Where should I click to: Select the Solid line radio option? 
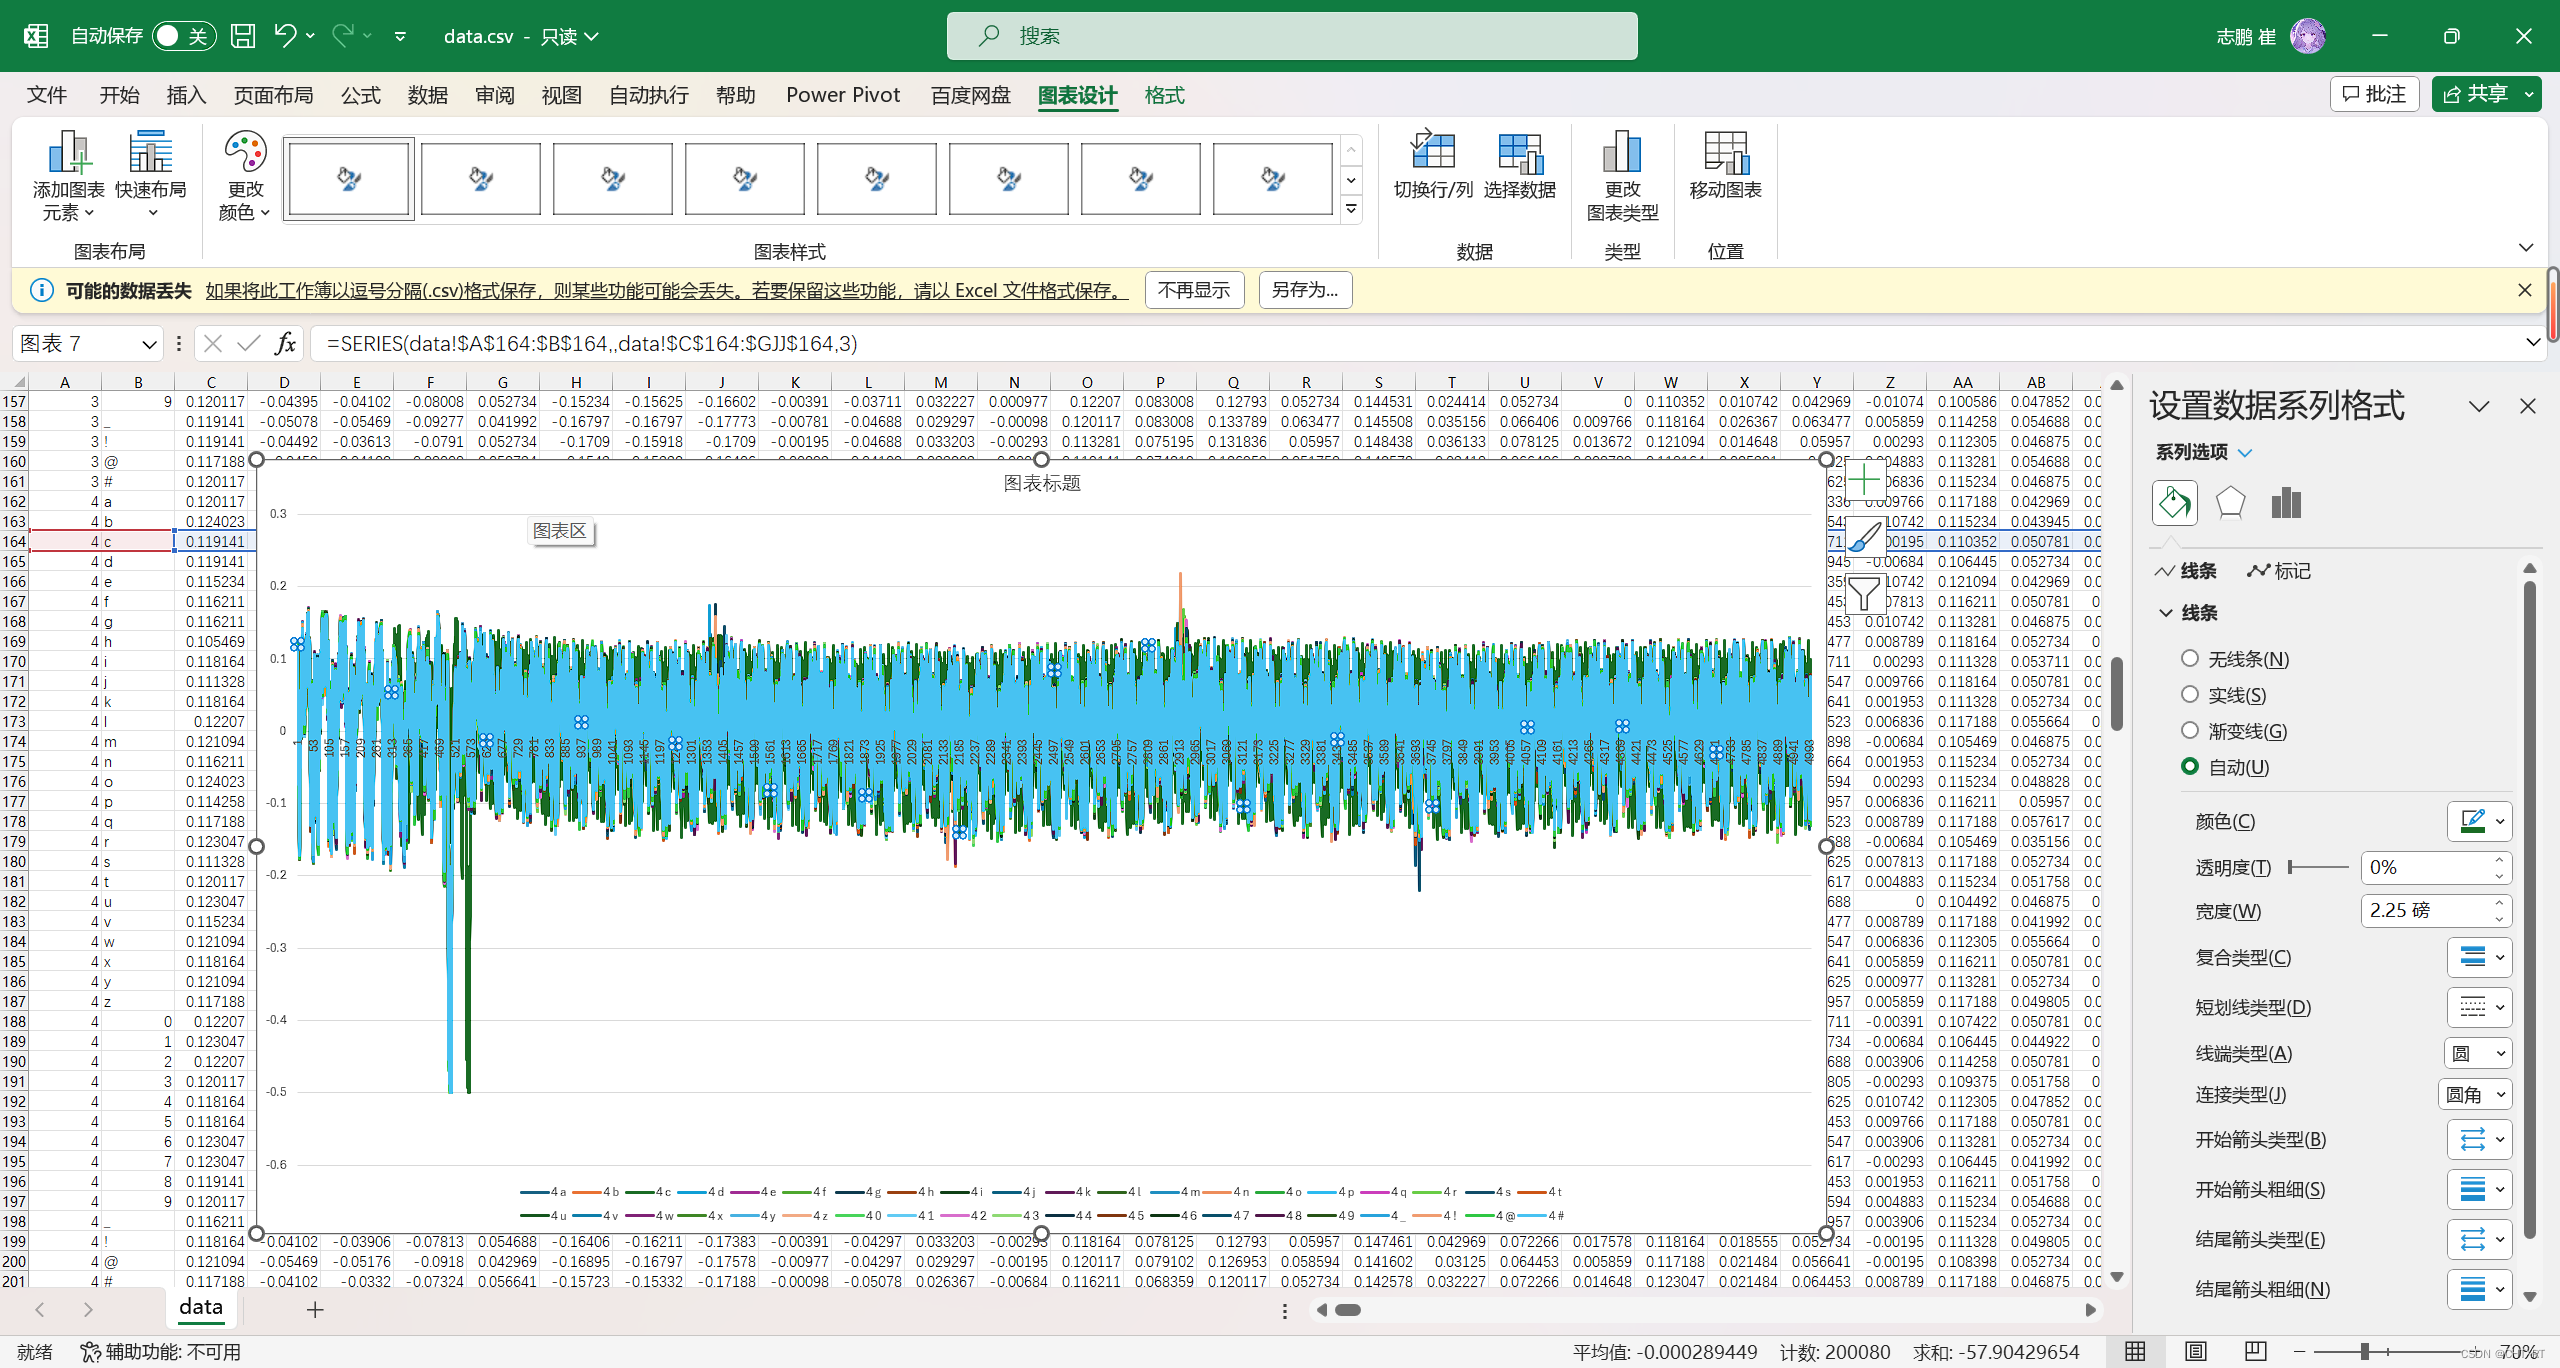click(x=2190, y=694)
